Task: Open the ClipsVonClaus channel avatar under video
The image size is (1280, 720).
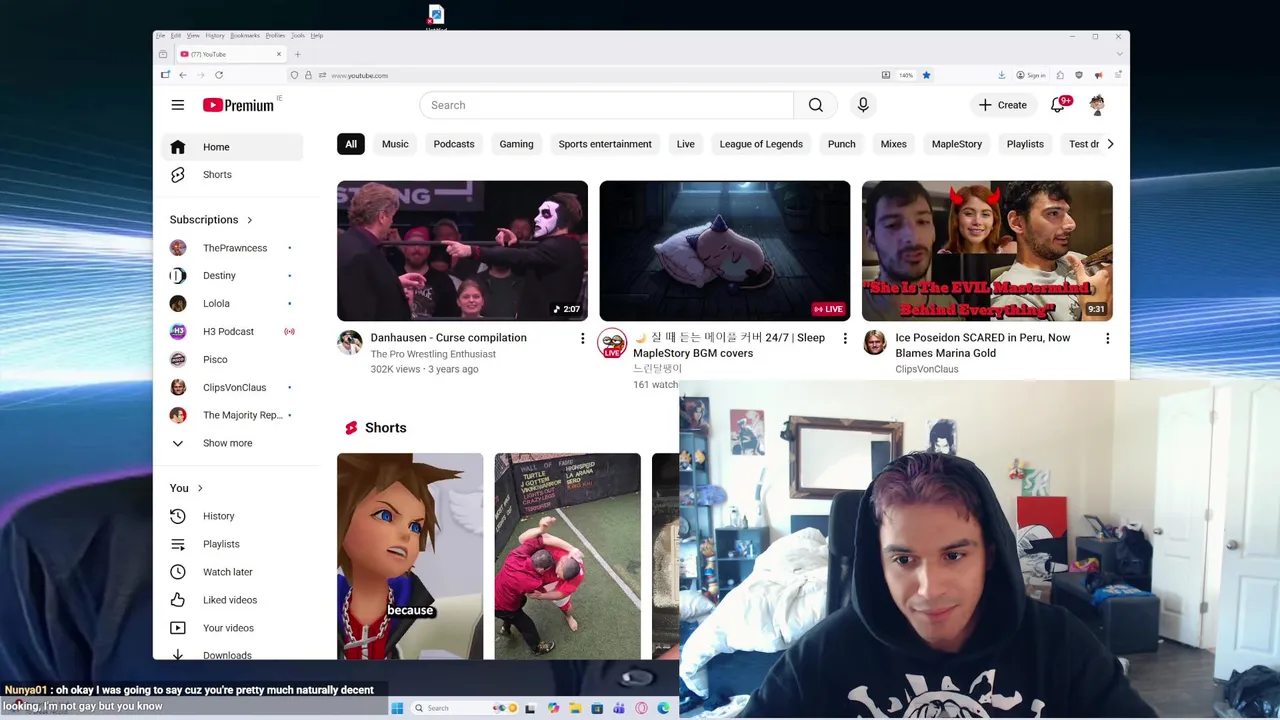Action: (874, 343)
